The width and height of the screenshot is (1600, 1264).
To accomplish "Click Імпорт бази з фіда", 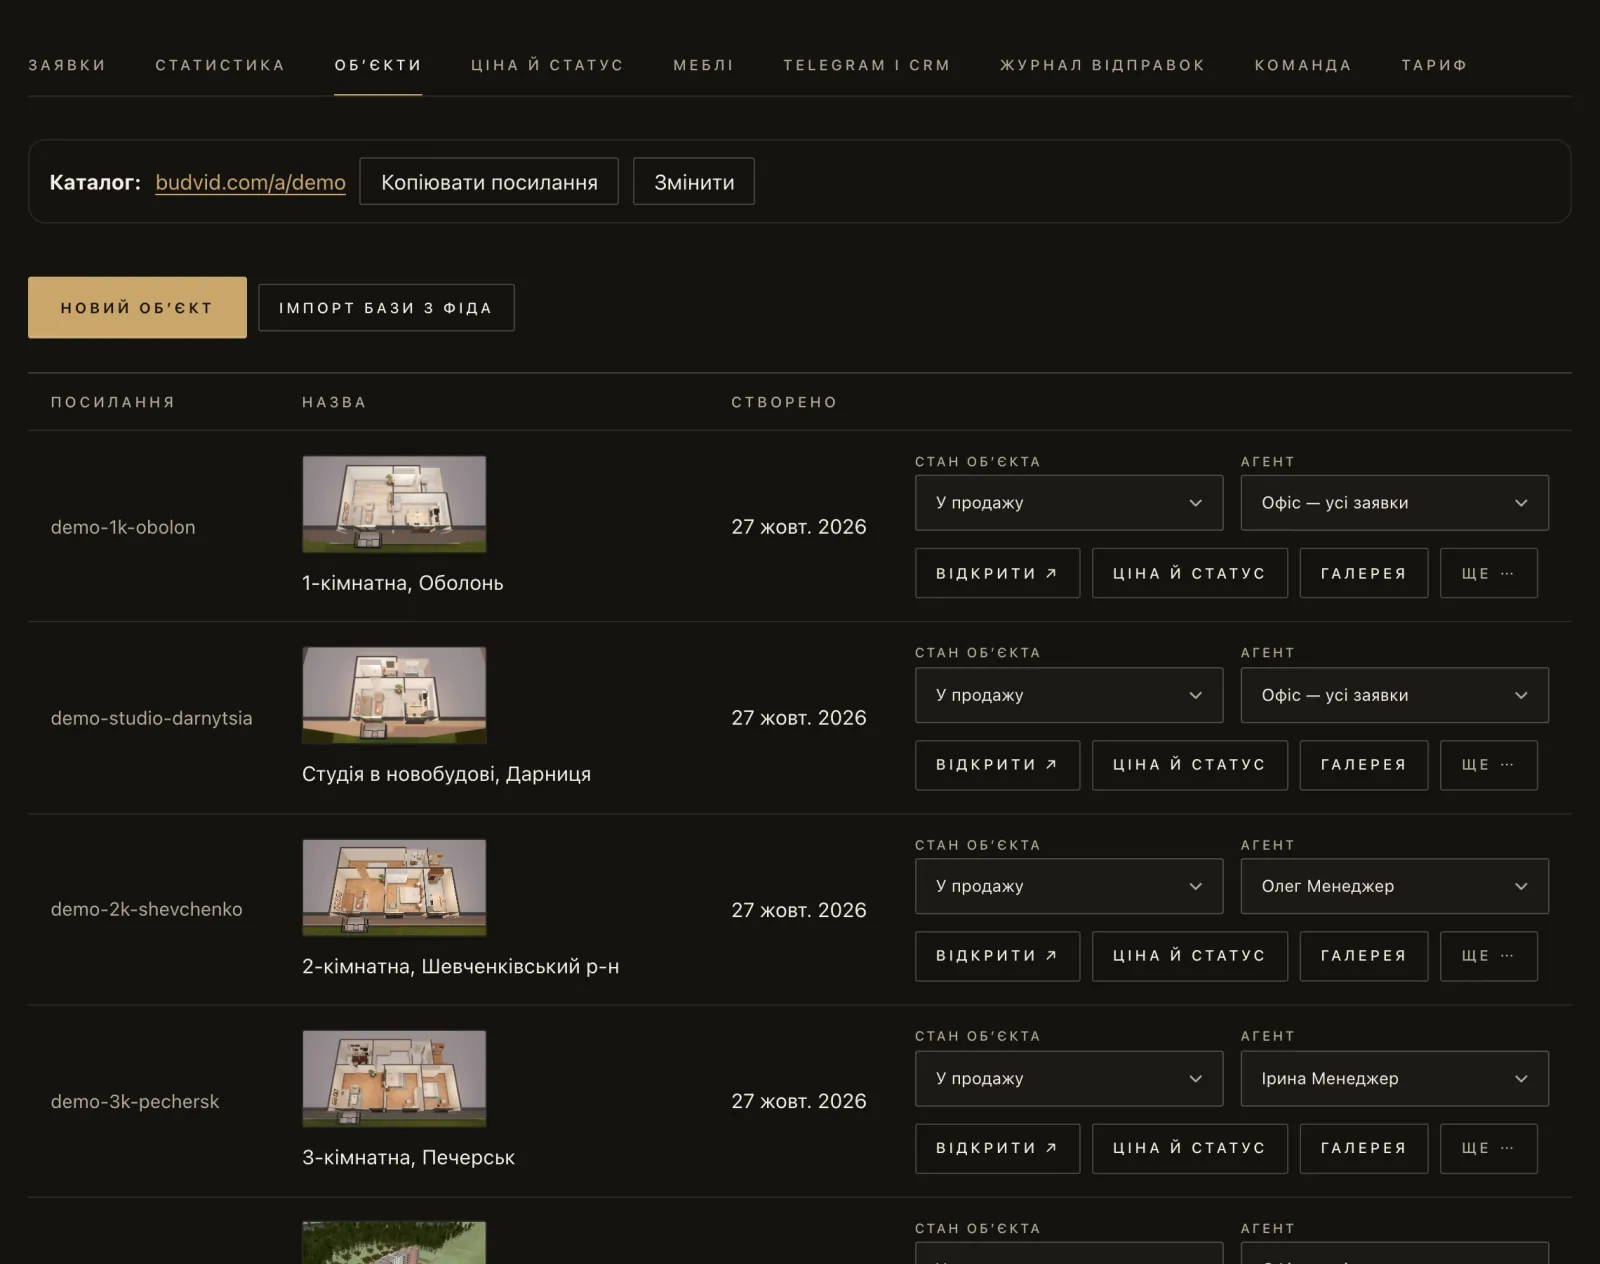I will click(386, 307).
